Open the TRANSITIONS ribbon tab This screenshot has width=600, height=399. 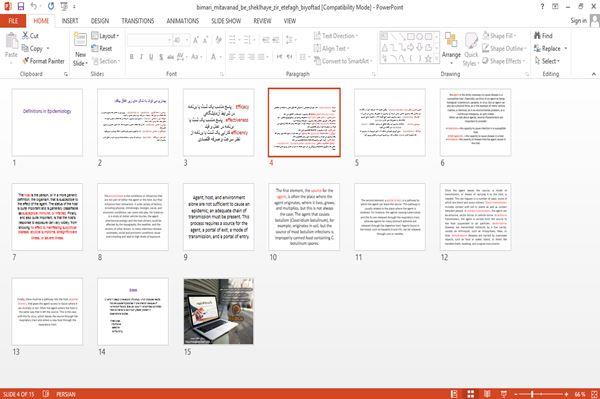pos(138,21)
